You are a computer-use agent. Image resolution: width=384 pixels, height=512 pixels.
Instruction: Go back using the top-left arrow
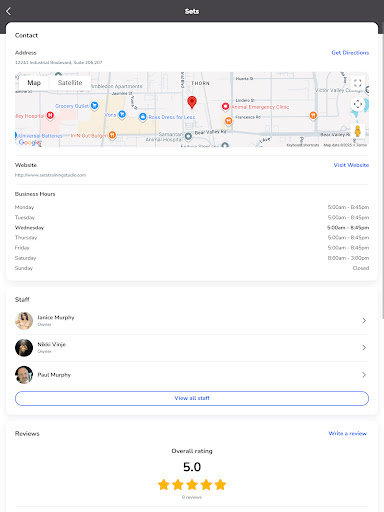(9, 11)
